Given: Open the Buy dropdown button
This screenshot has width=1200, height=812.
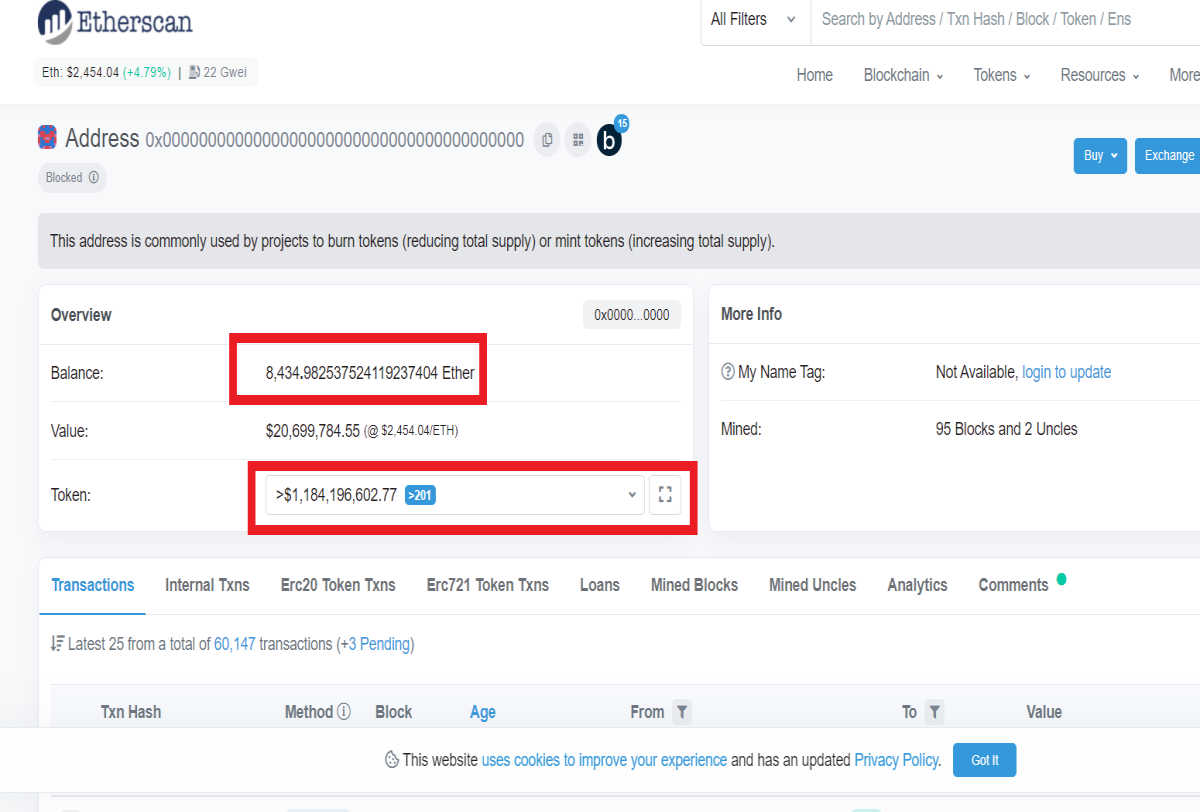Looking at the screenshot, I should coord(1100,156).
